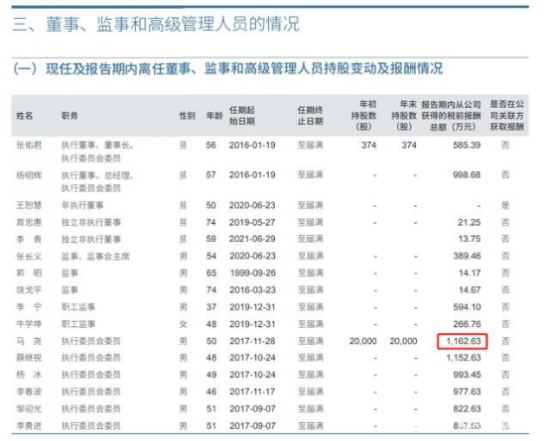Select the start date 2021-06-29

point(253,239)
